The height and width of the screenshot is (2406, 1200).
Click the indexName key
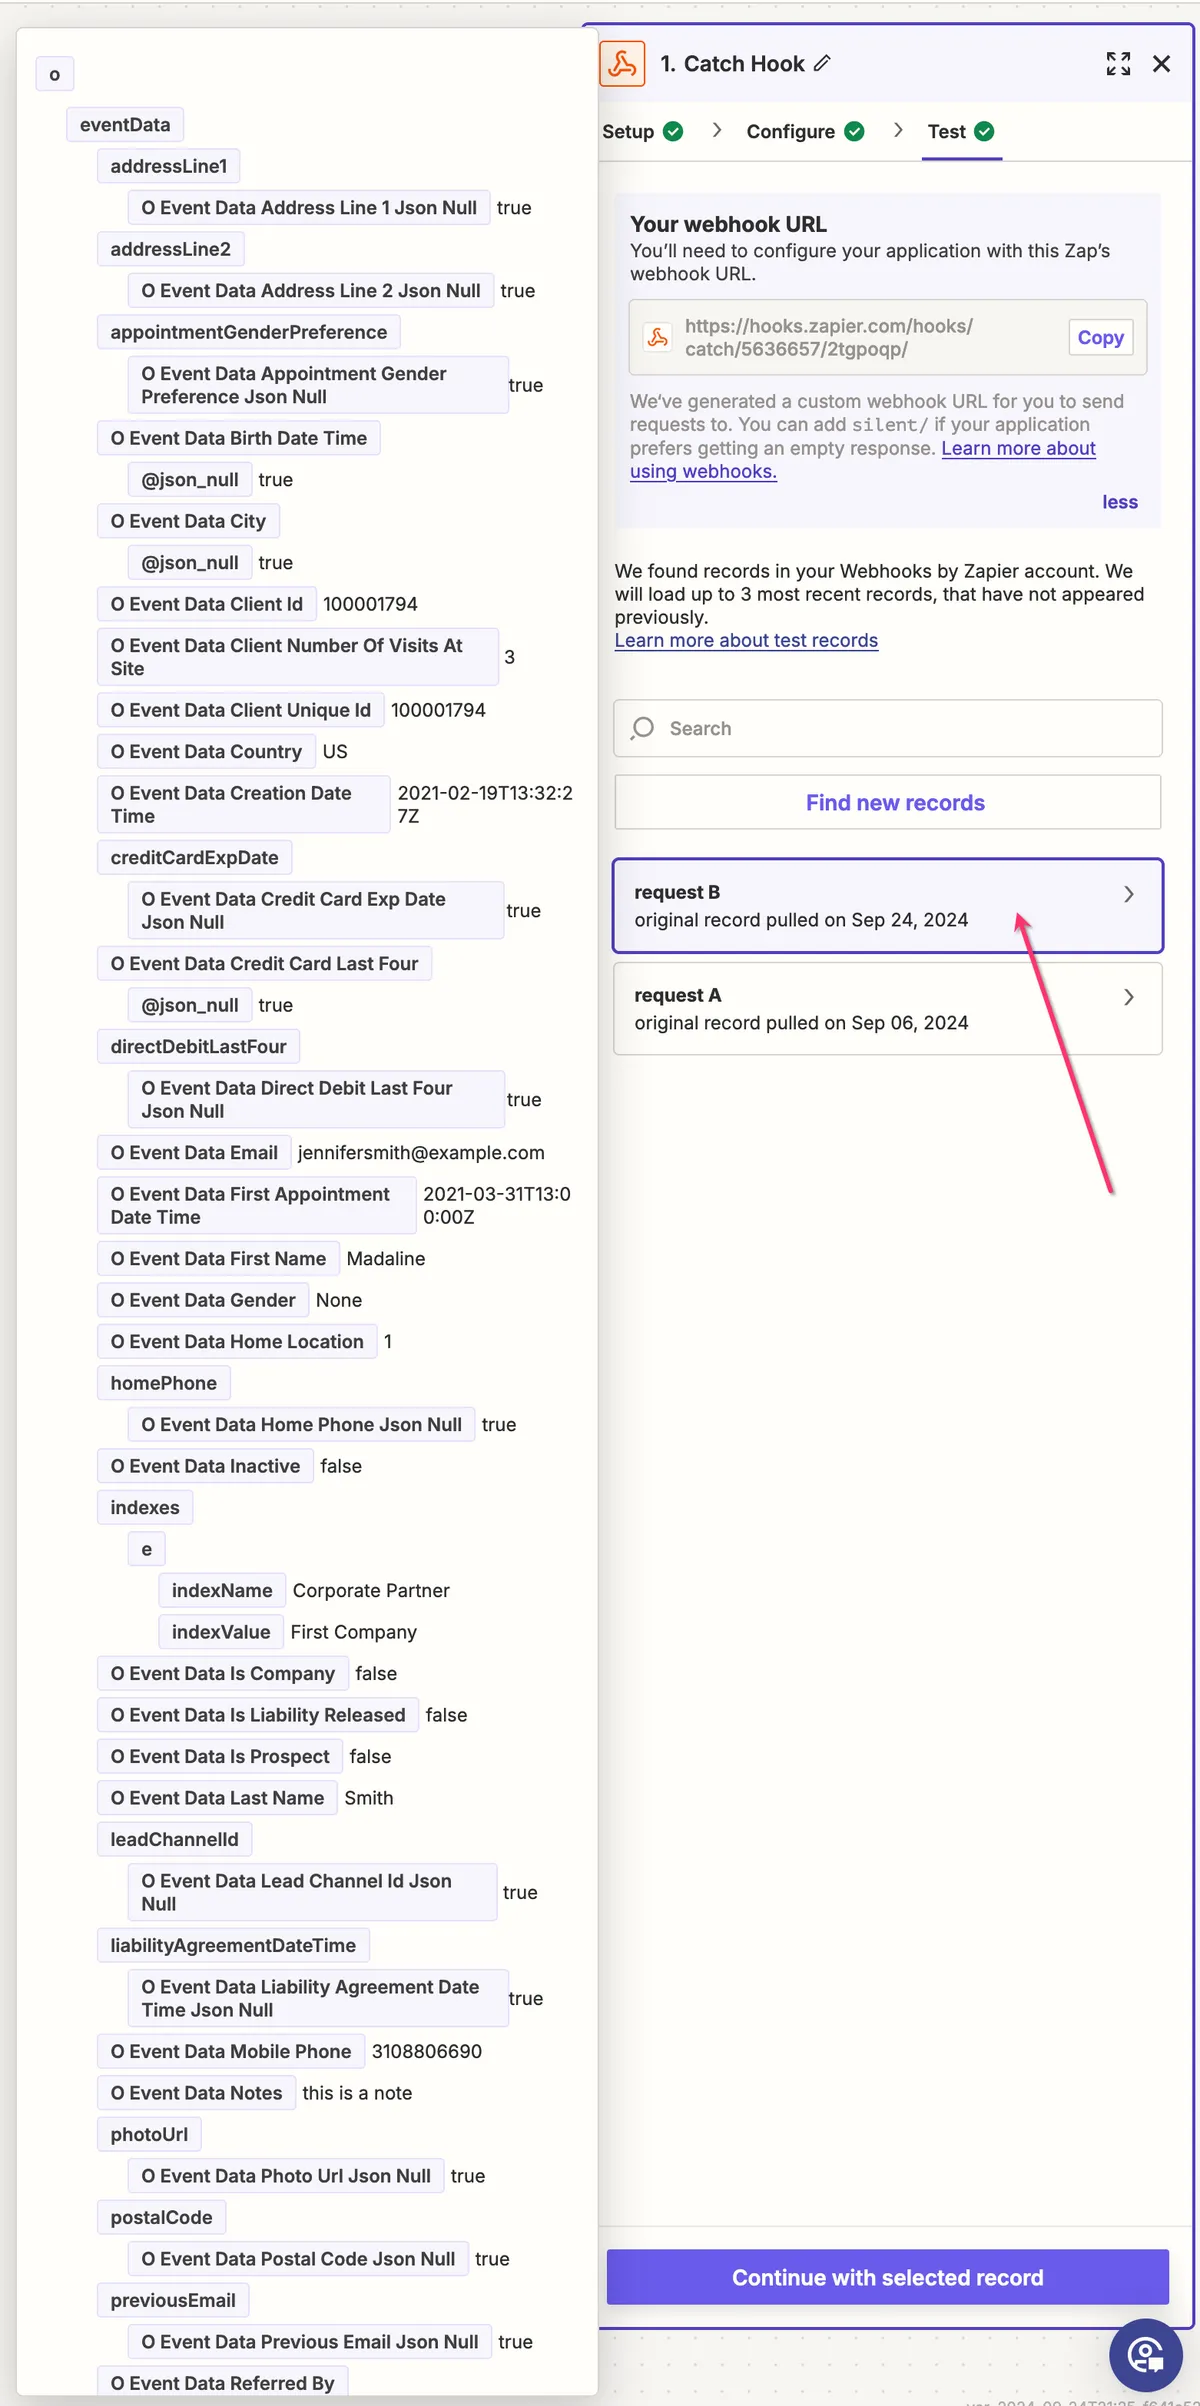click(x=222, y=1590)
